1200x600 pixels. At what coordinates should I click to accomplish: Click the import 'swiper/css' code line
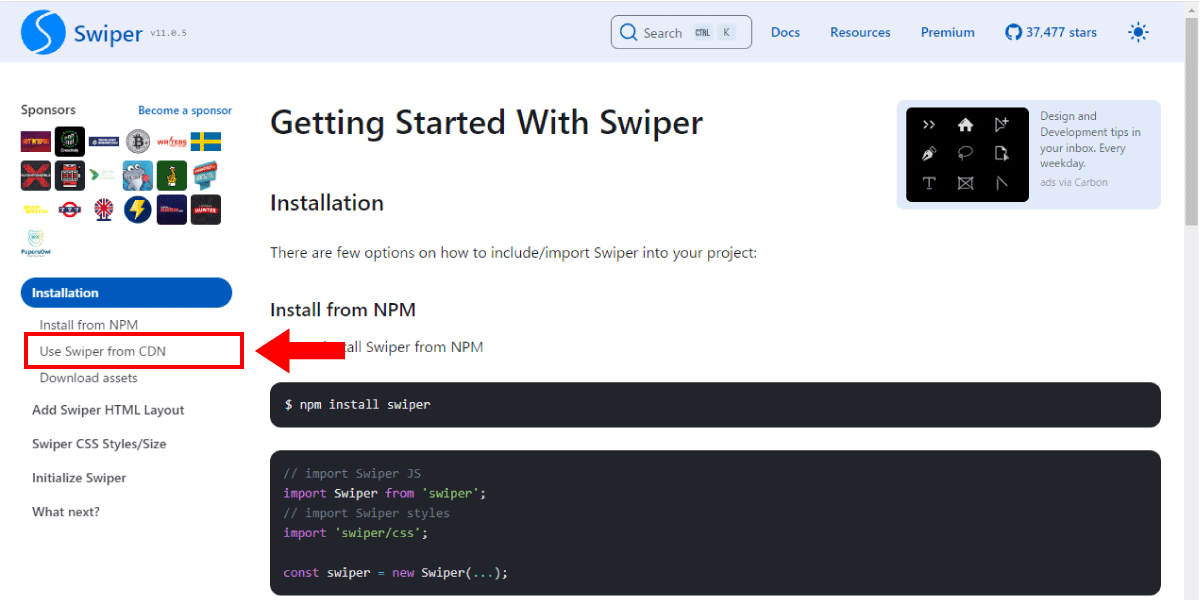click(x=356, y=533)
